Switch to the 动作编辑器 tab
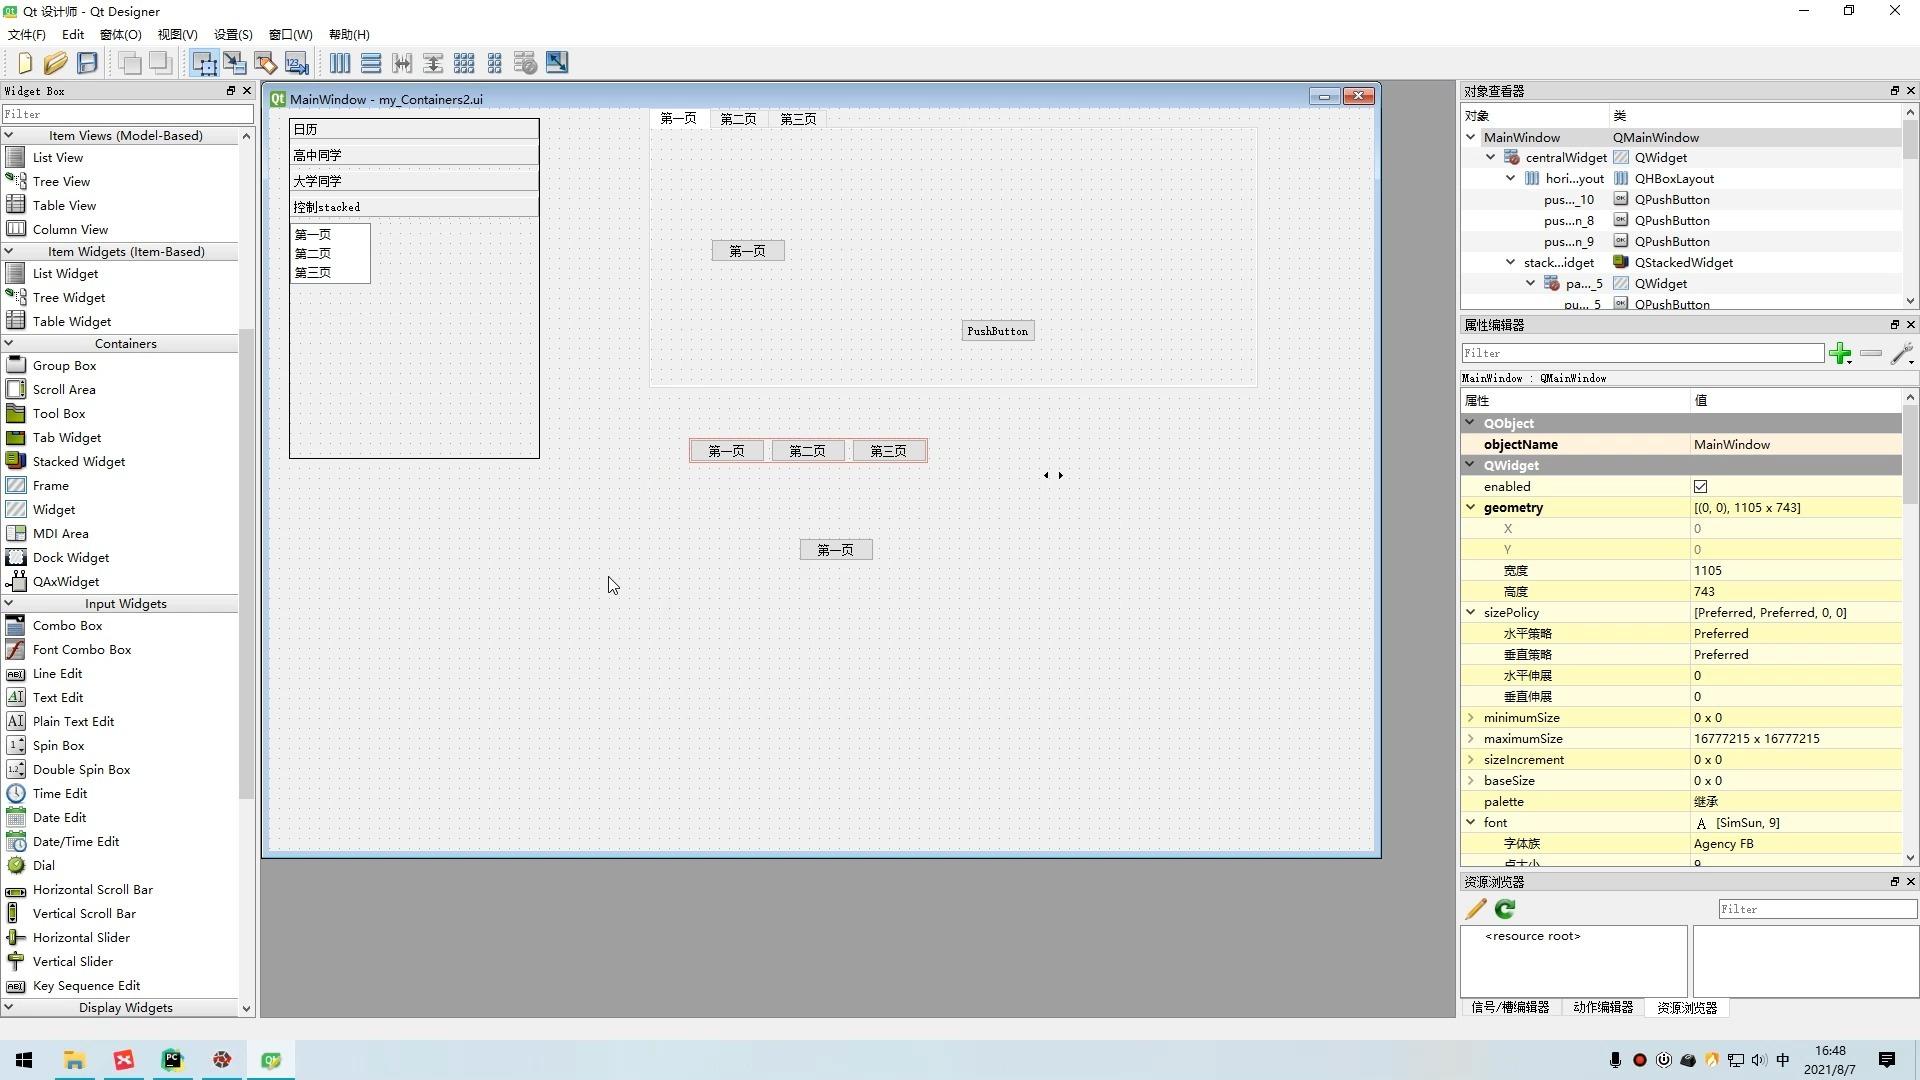 (1602, 1008)
